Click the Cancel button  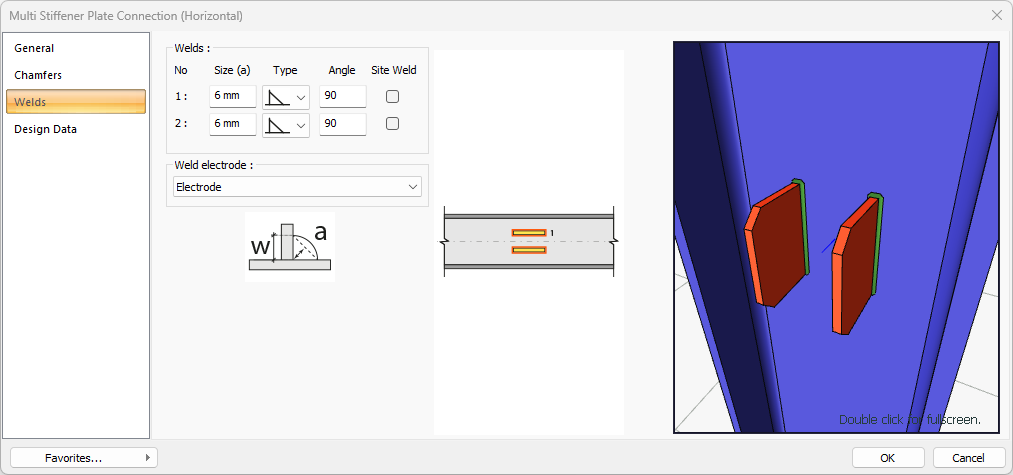pyautogui.click(x=968, y=458)
